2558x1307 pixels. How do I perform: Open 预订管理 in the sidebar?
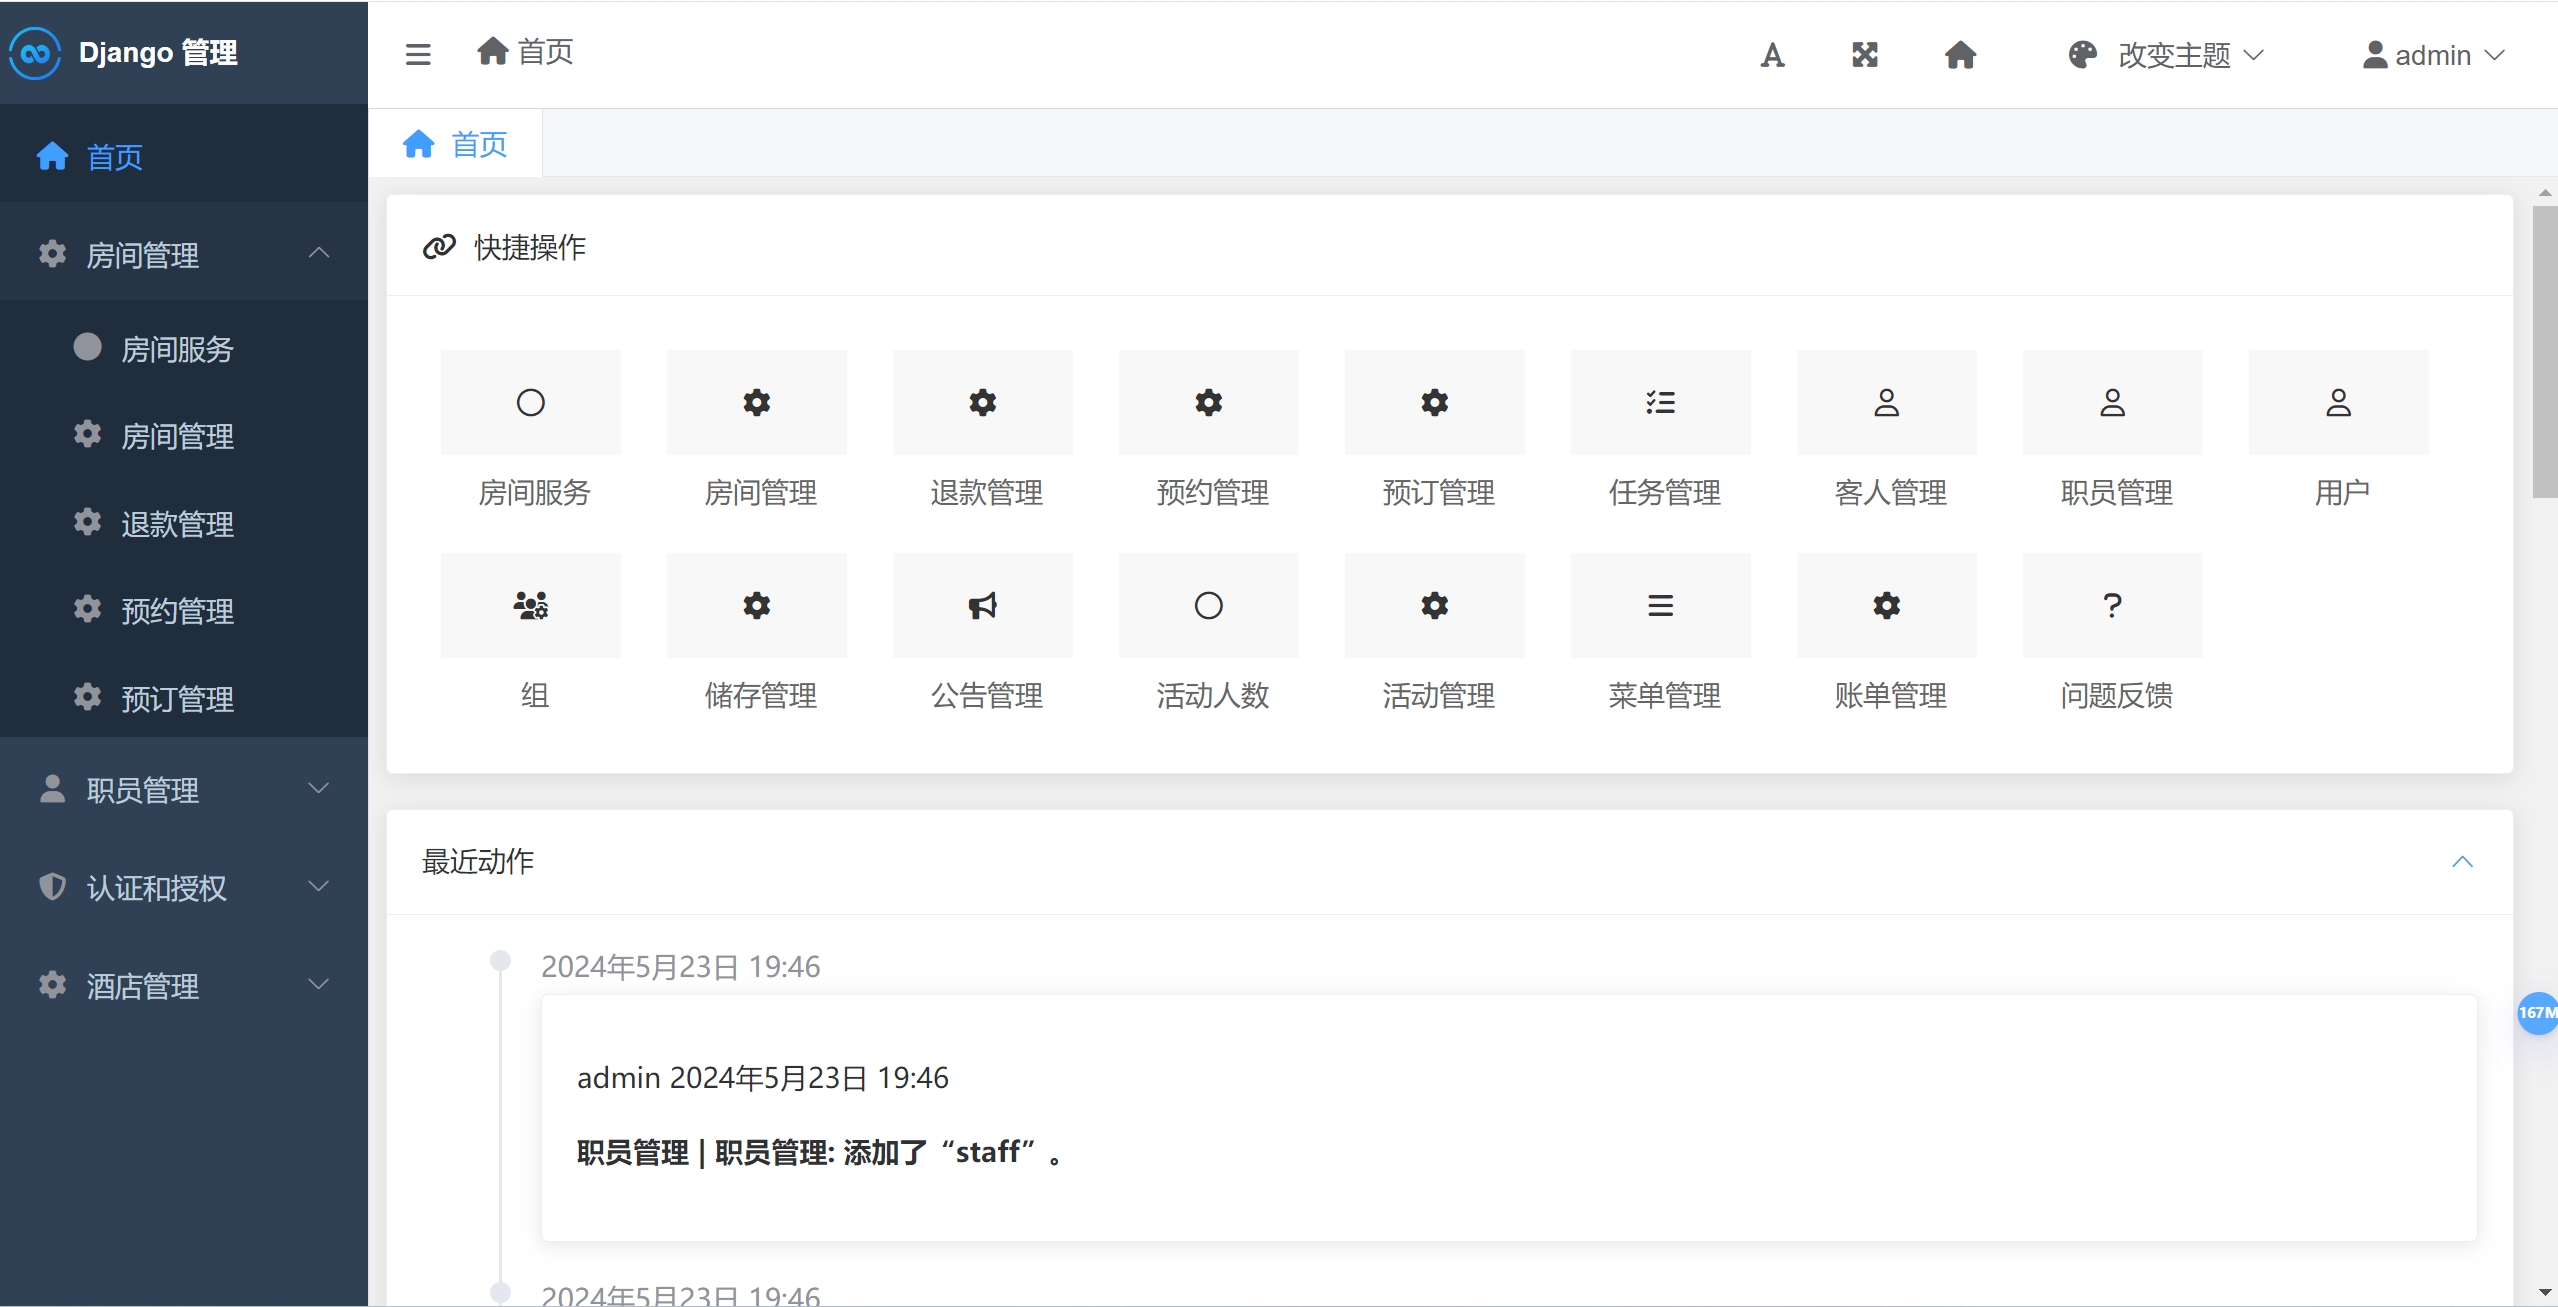(184, 699)
